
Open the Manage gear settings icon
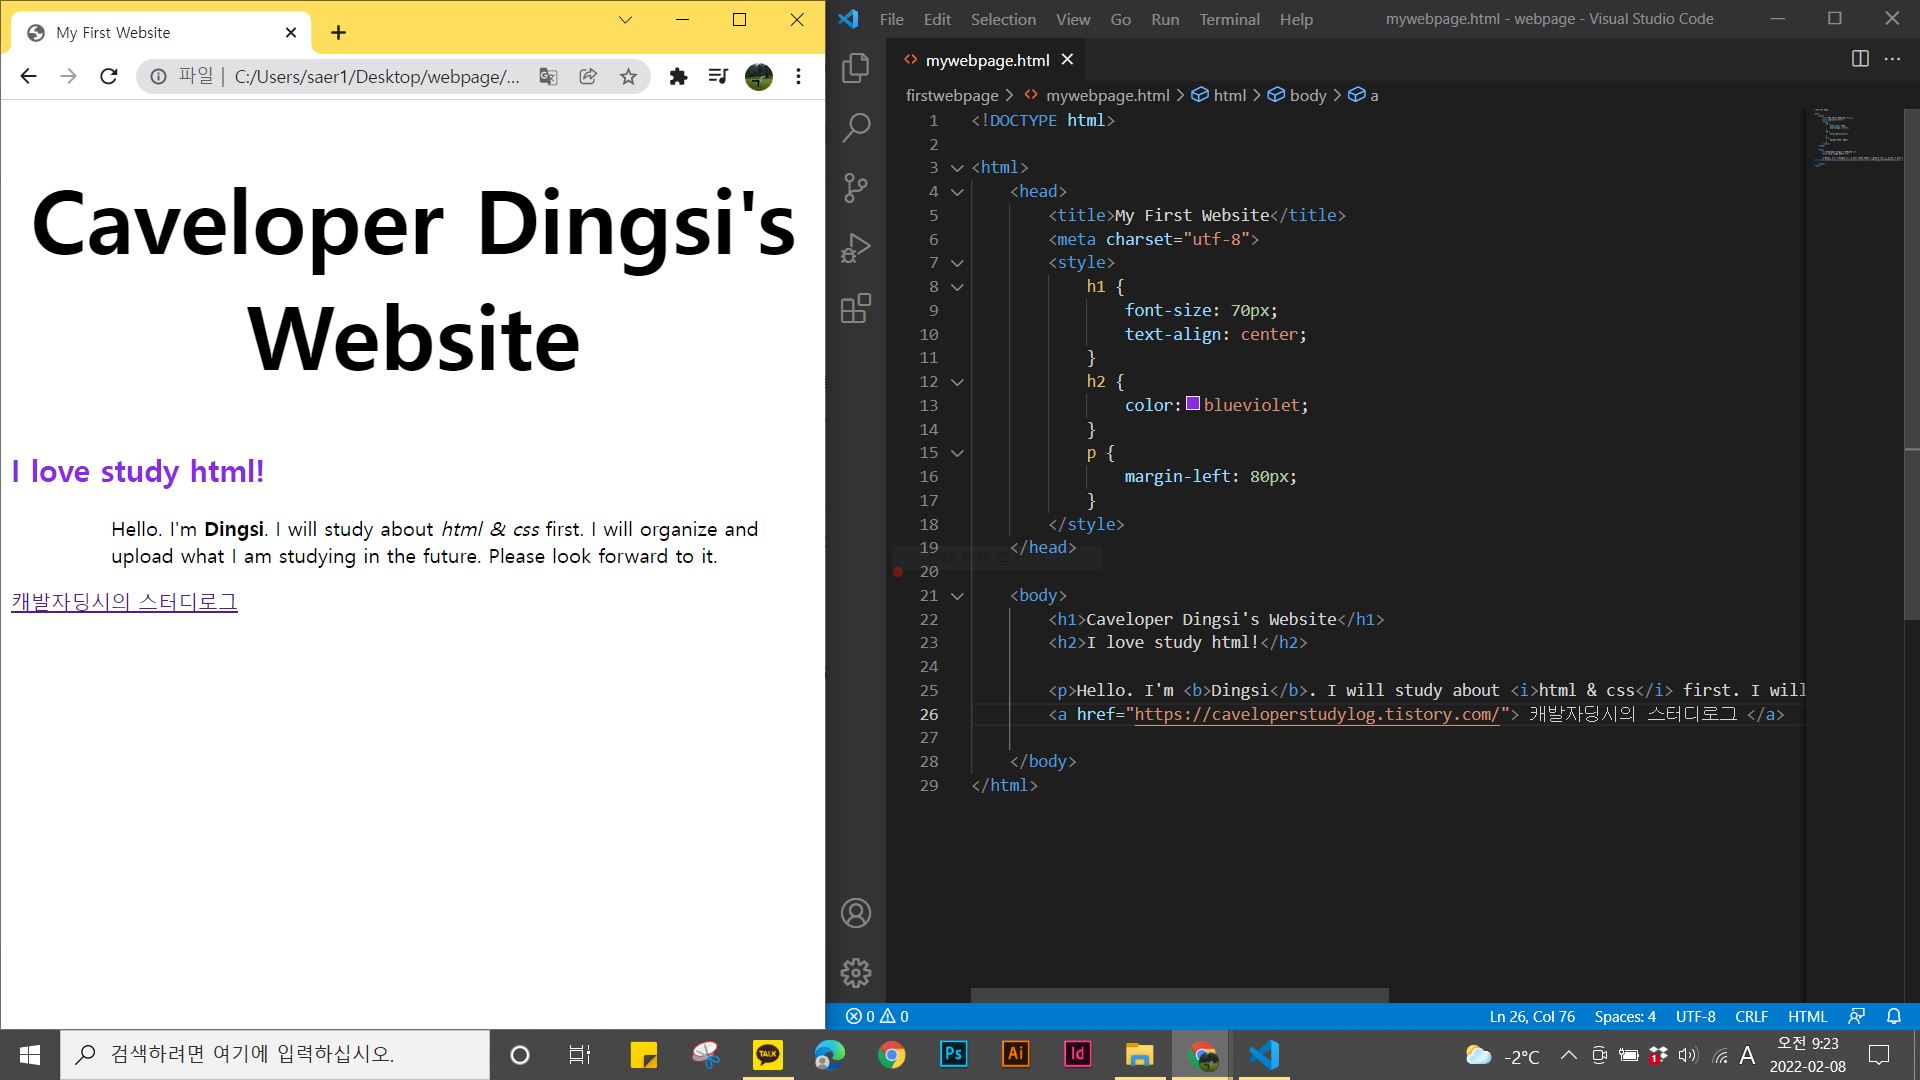[x=856, y=973]
